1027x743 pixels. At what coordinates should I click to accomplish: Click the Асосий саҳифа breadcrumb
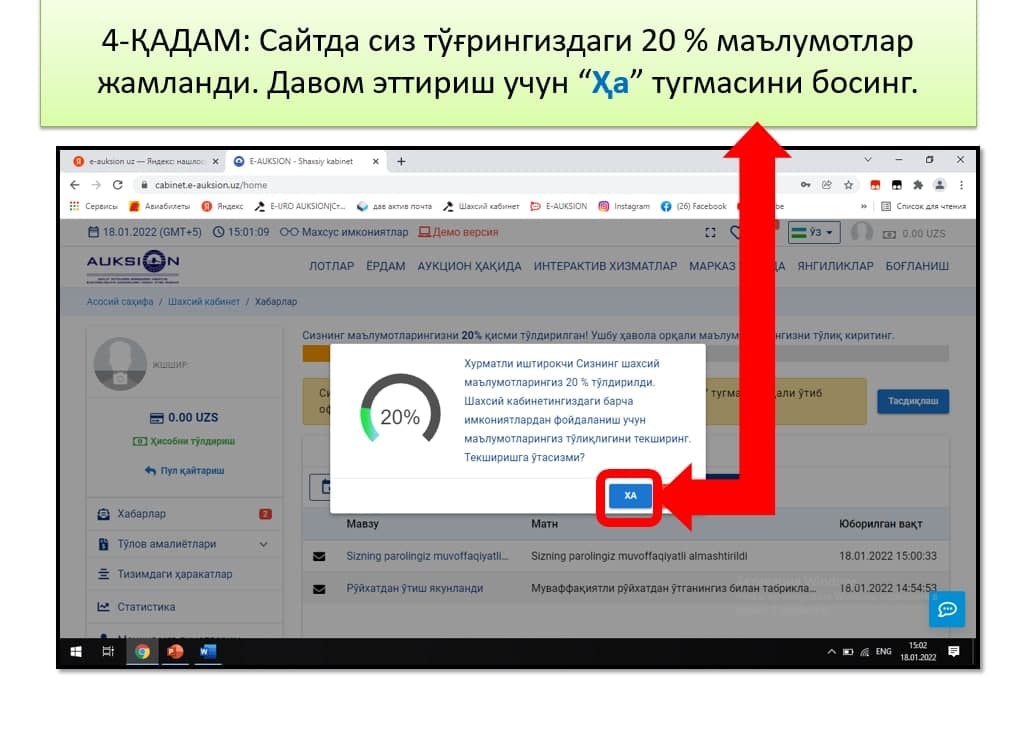point(120,301)
